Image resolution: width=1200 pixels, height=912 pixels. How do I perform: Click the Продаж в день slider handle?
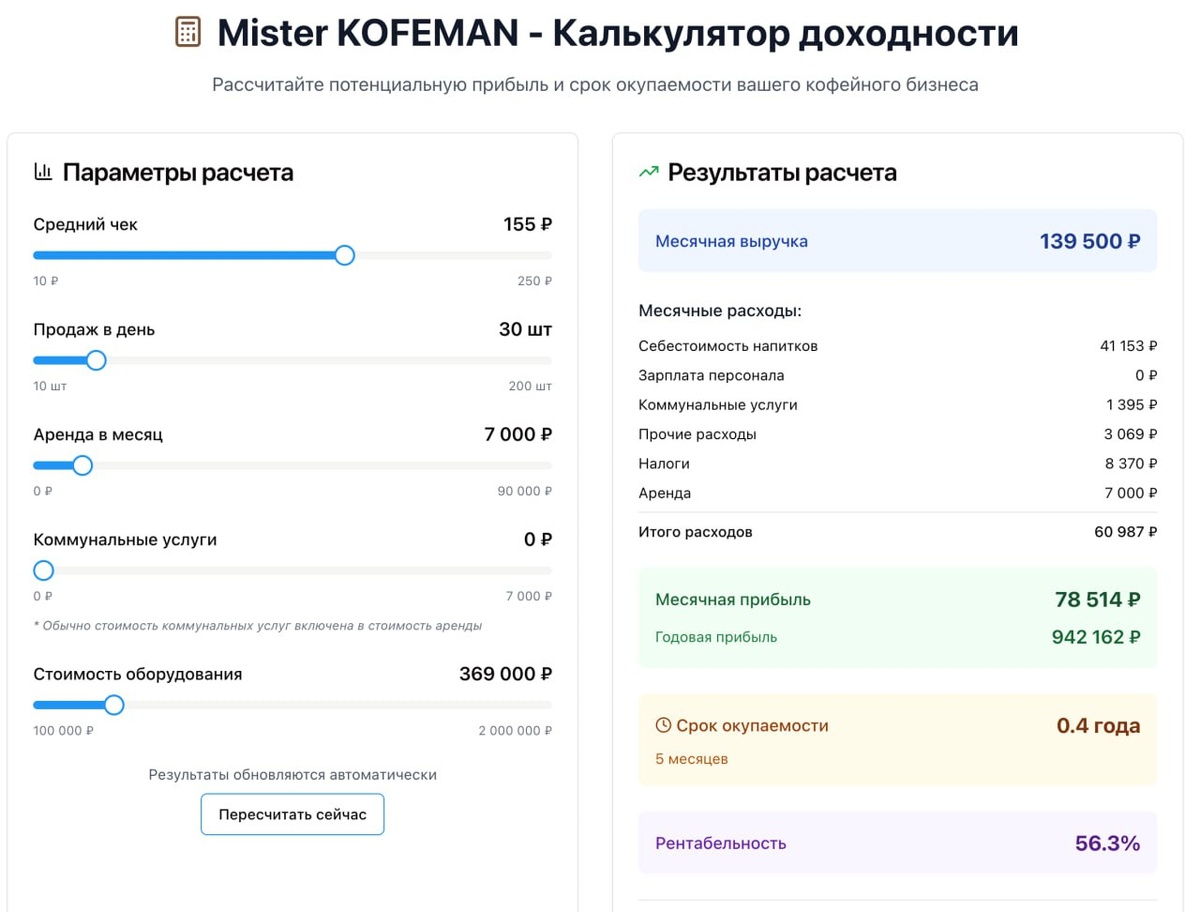pyautogui.click(x=96, y=360)
